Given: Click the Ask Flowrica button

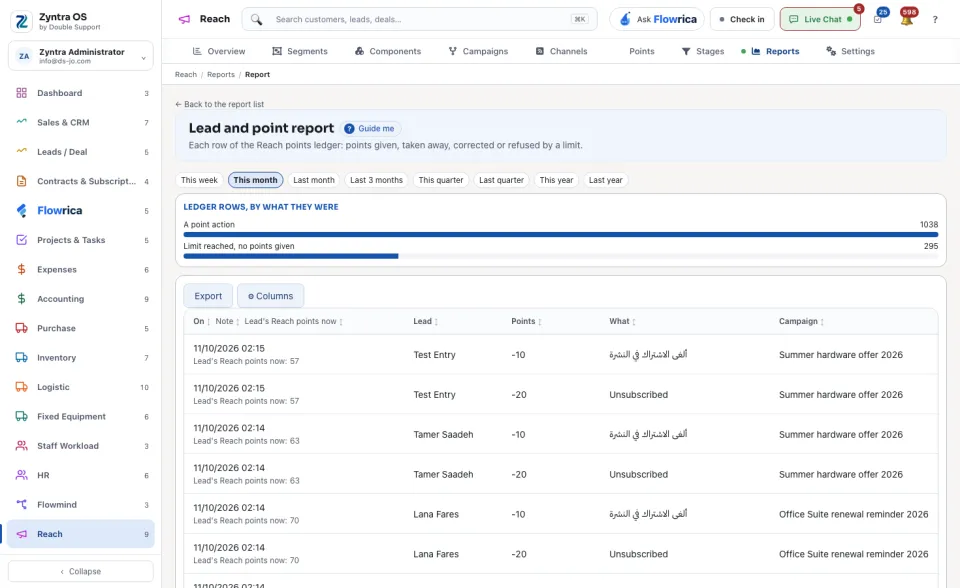Looking at the screenshot, I should (657, 20).
